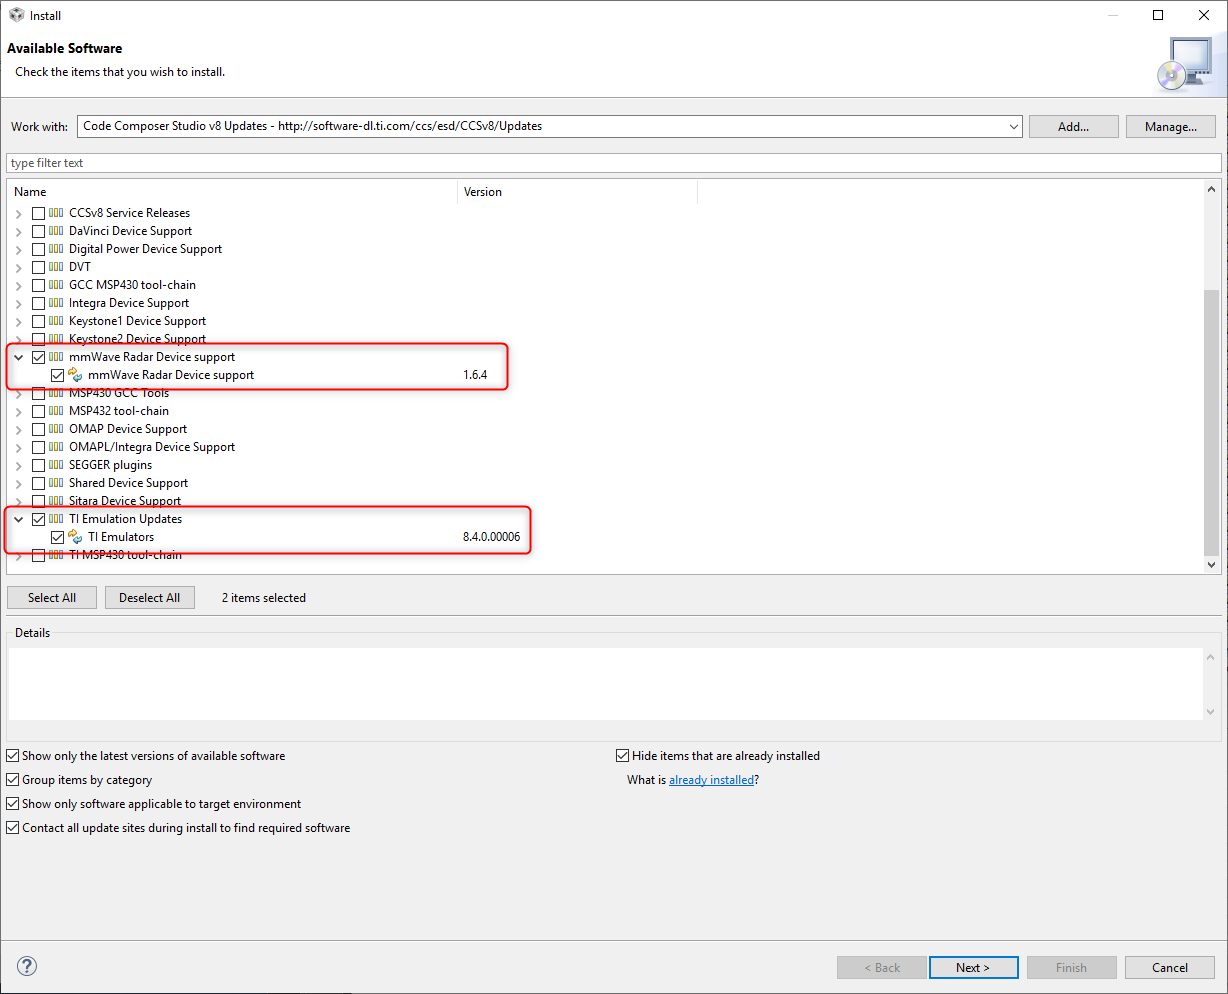Screen dimensions: 1228x994
Task: Cancel the Install dialog
Action: (1169, 967)
